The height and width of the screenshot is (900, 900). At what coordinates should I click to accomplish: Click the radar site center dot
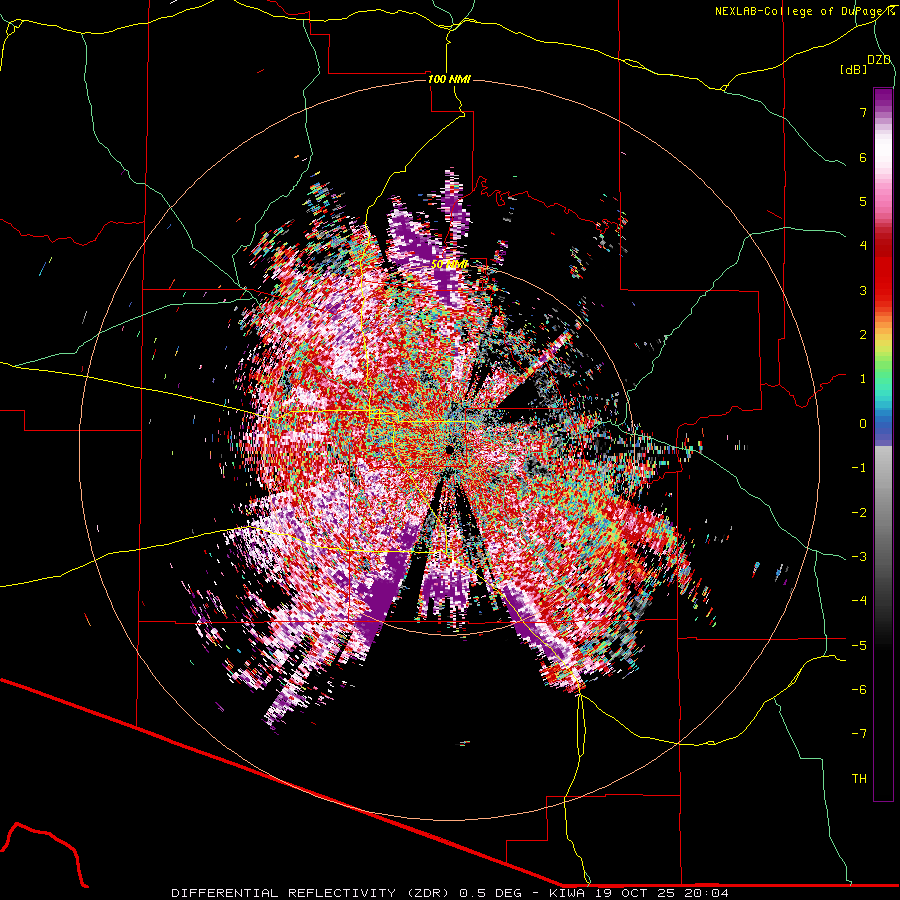pyautogui.click(x=449, y=449)
